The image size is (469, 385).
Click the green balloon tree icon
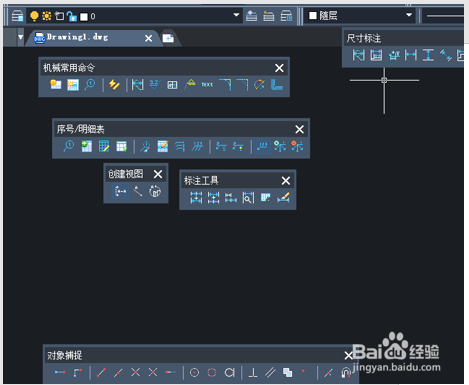coord(280,146)
